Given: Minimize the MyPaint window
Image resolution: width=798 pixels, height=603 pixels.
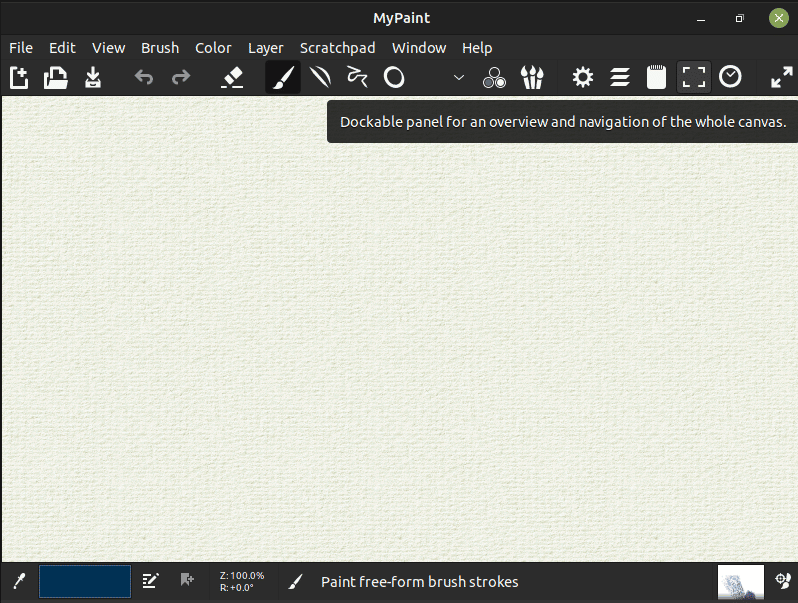Looking at the screenshot, I should click(701, 19).
